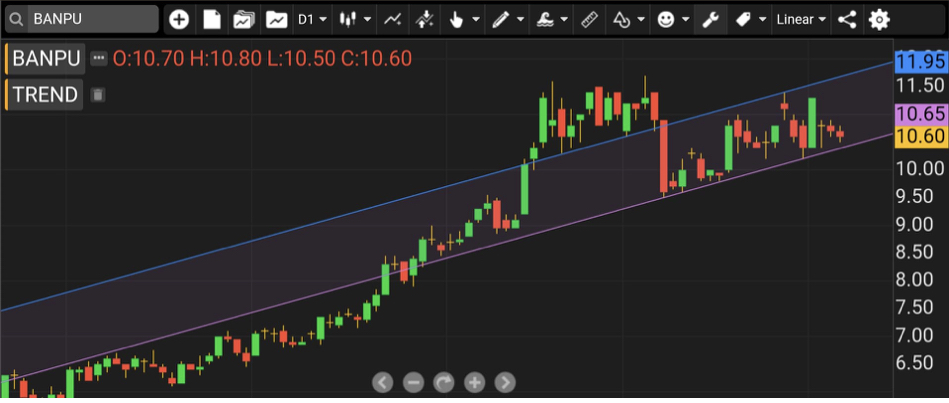
Task: Open single chart folder icon
Action: tap(276, 19)
